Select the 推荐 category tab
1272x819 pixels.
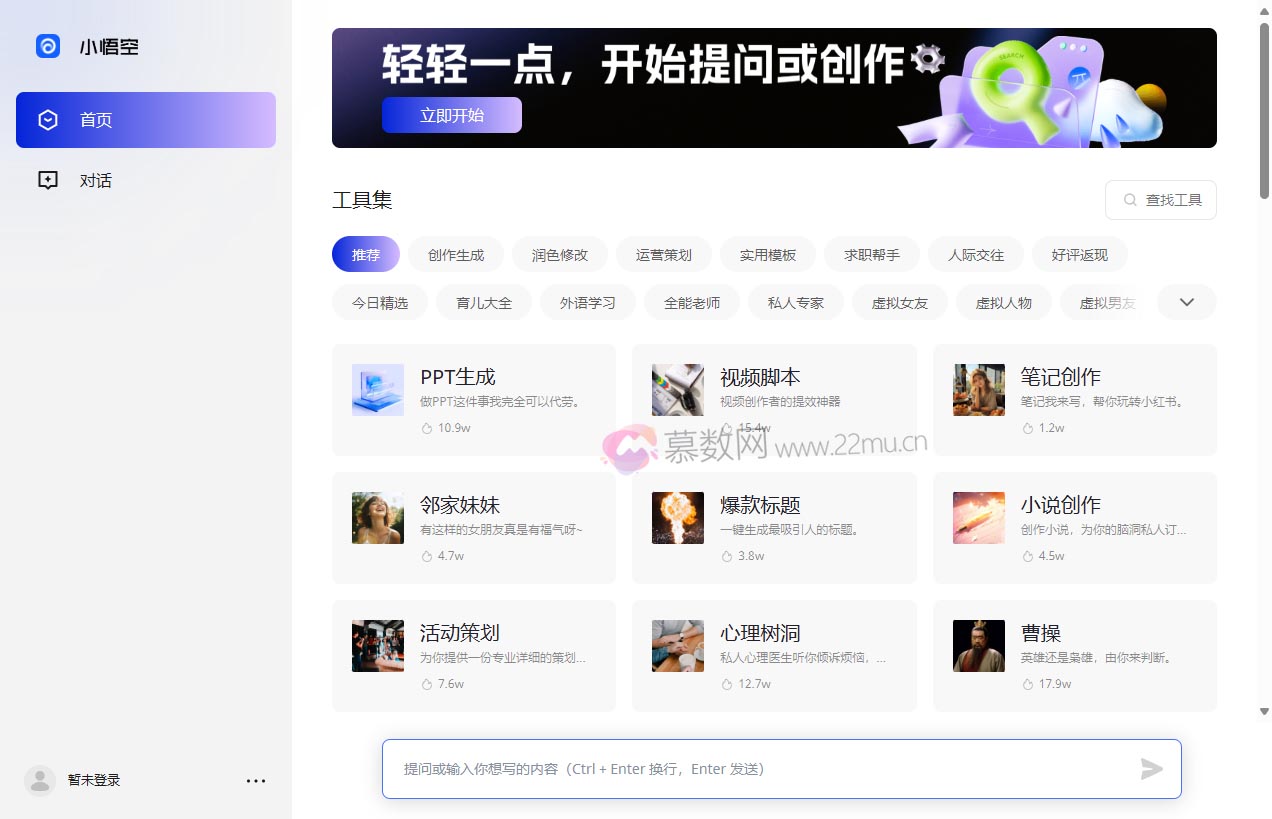point(365,254)
